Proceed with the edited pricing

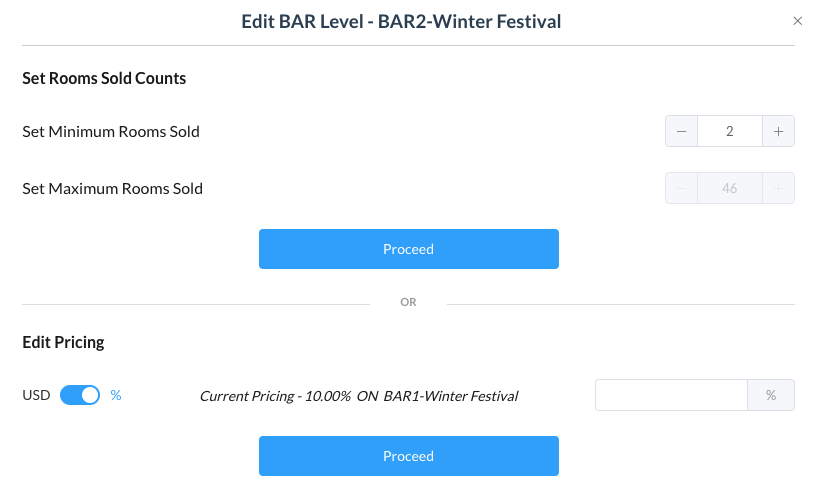408,456
